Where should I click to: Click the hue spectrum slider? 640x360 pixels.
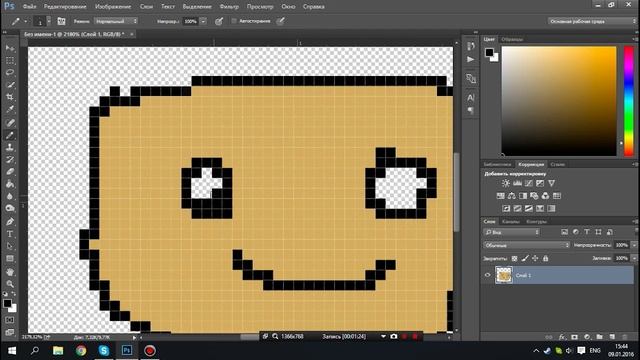point(629,101)
